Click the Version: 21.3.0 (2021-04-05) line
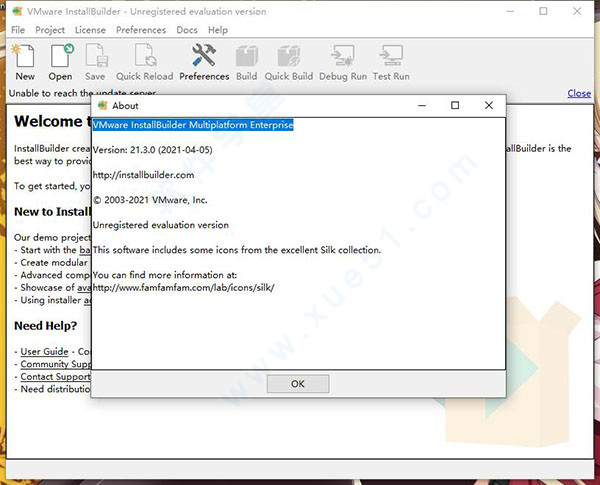This screenshot has width=600, height=485. [153, 150]
